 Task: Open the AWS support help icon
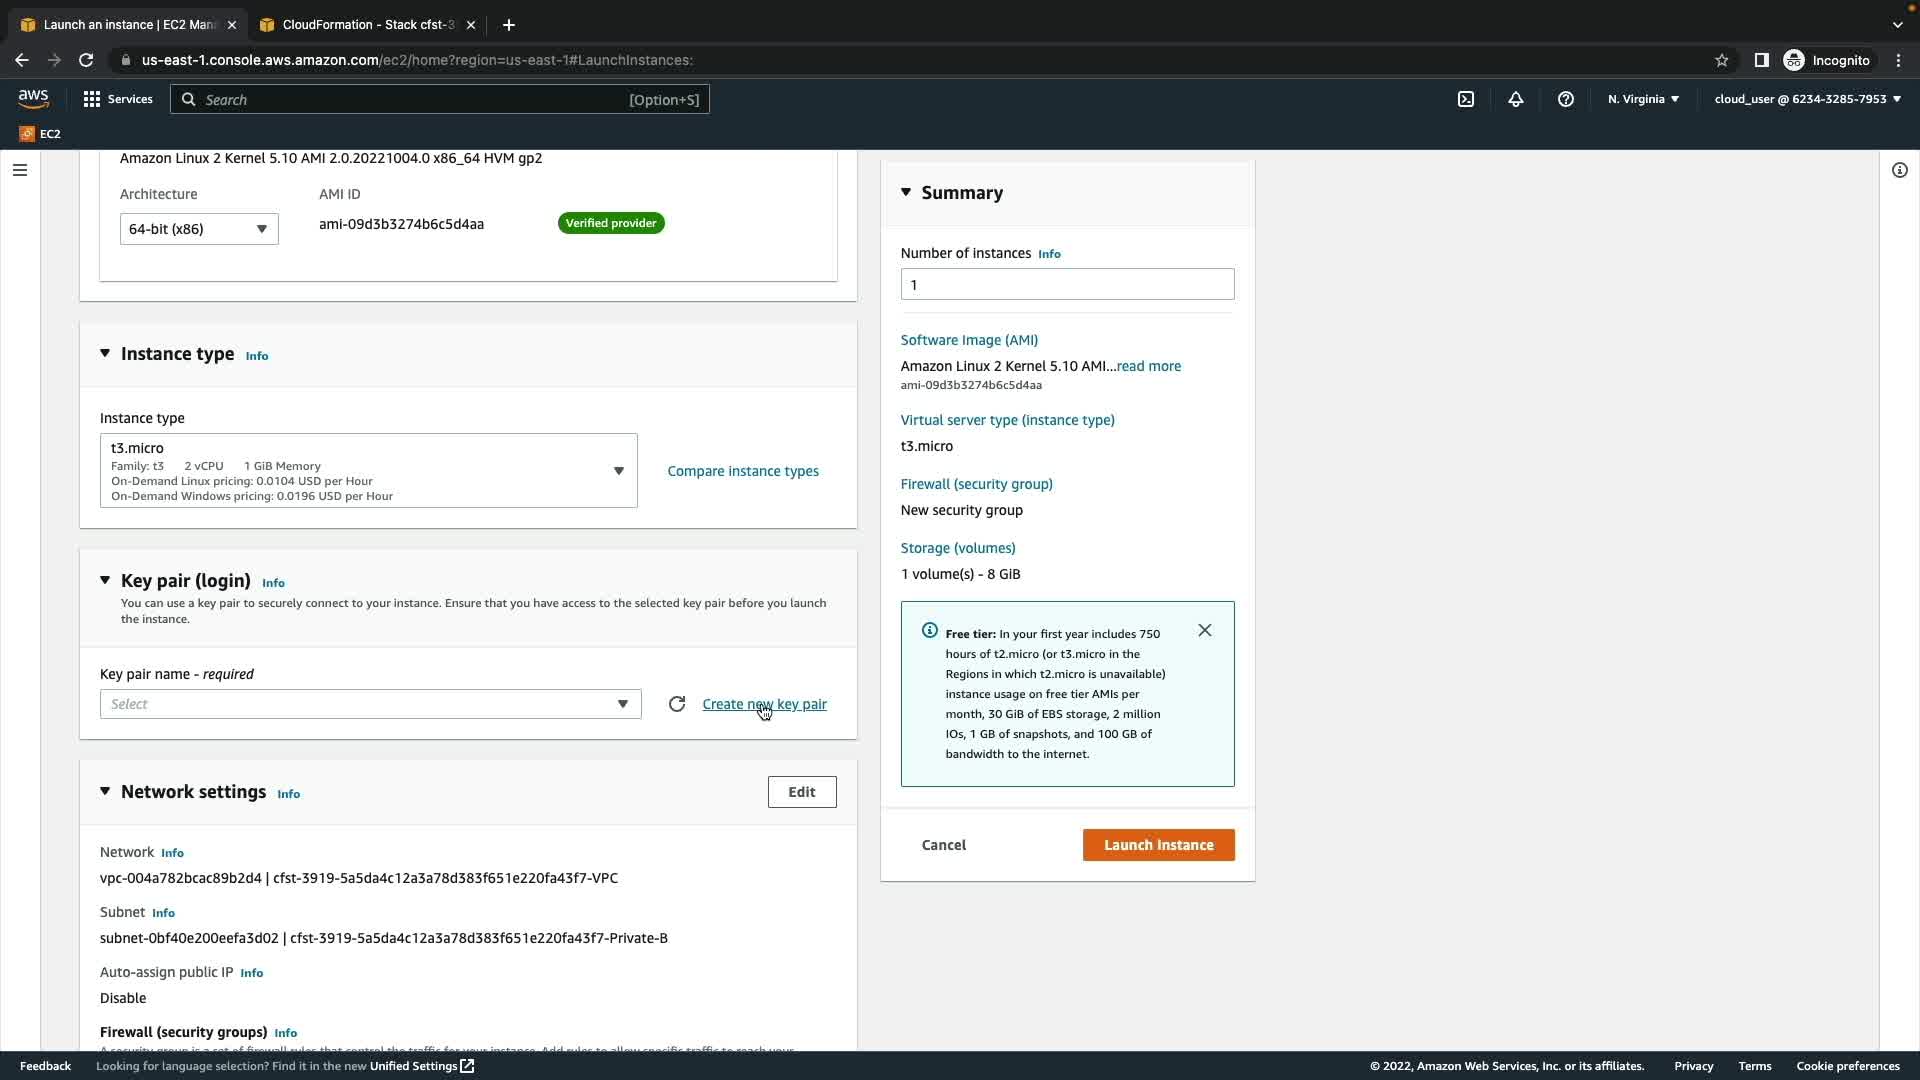tap(1565, 99)
